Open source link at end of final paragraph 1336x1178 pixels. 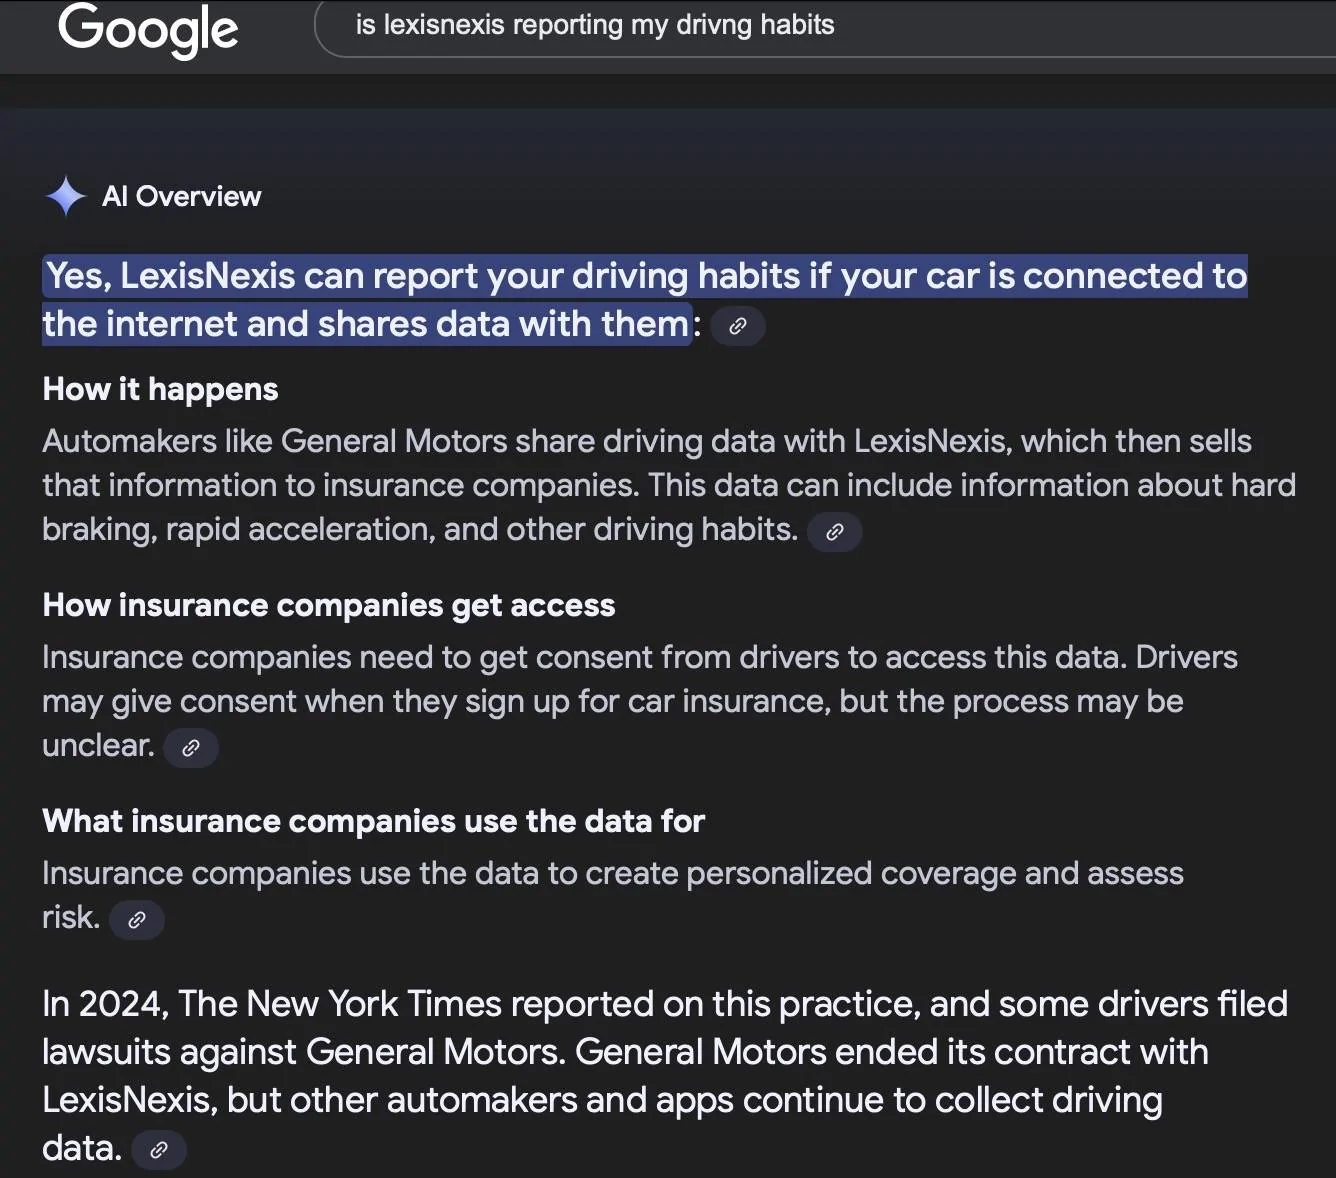click(x=159, y=1150)
